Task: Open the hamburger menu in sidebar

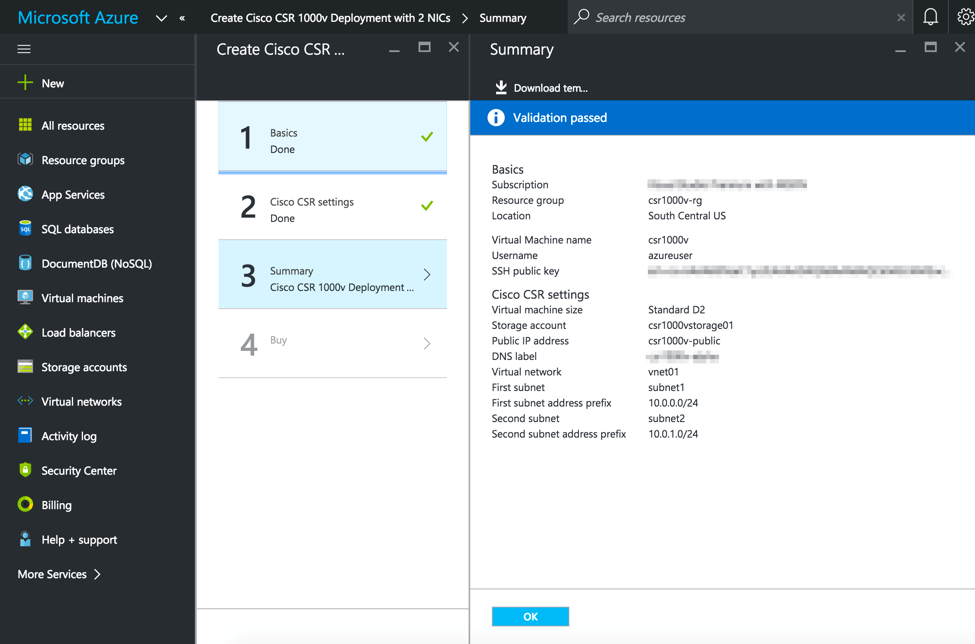Action: tap(24, 49)
